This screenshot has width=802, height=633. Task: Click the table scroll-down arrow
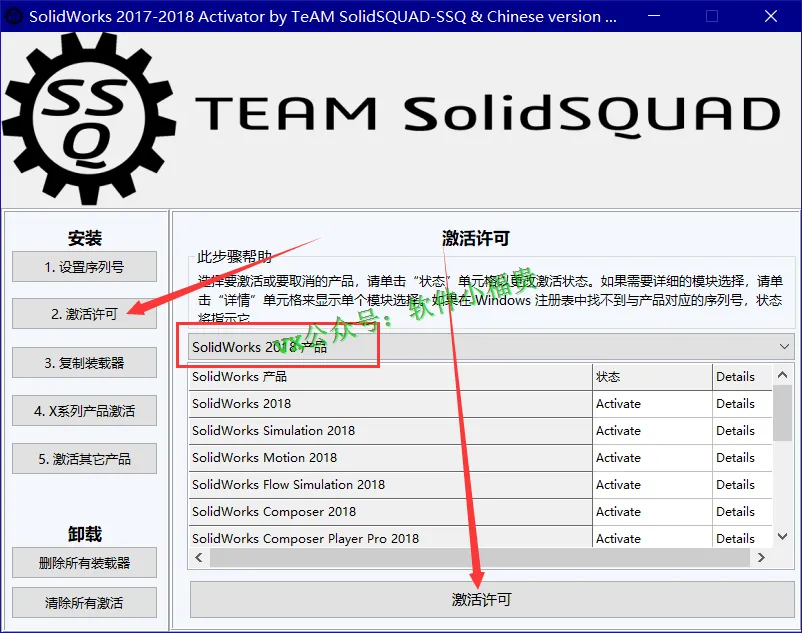783,536
